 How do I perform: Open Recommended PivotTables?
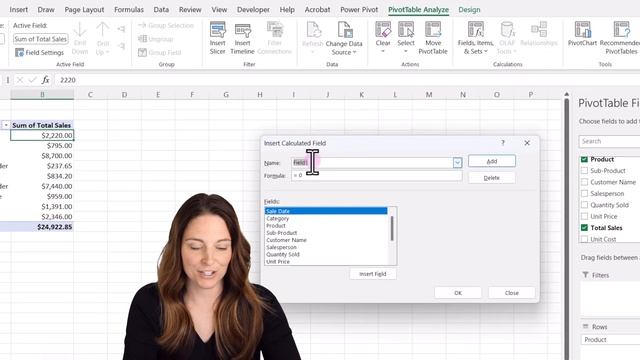[620, 38]
